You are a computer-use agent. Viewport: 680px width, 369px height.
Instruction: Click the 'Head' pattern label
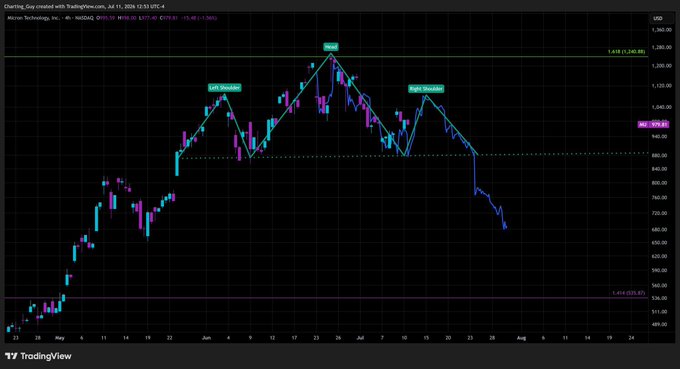[x=330, y=46]
